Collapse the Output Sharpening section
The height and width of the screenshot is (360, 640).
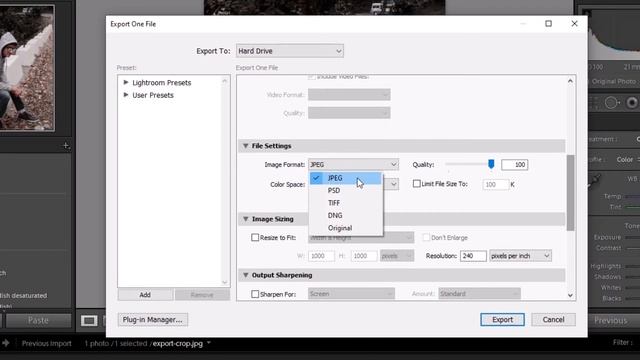tap(246, 275)
